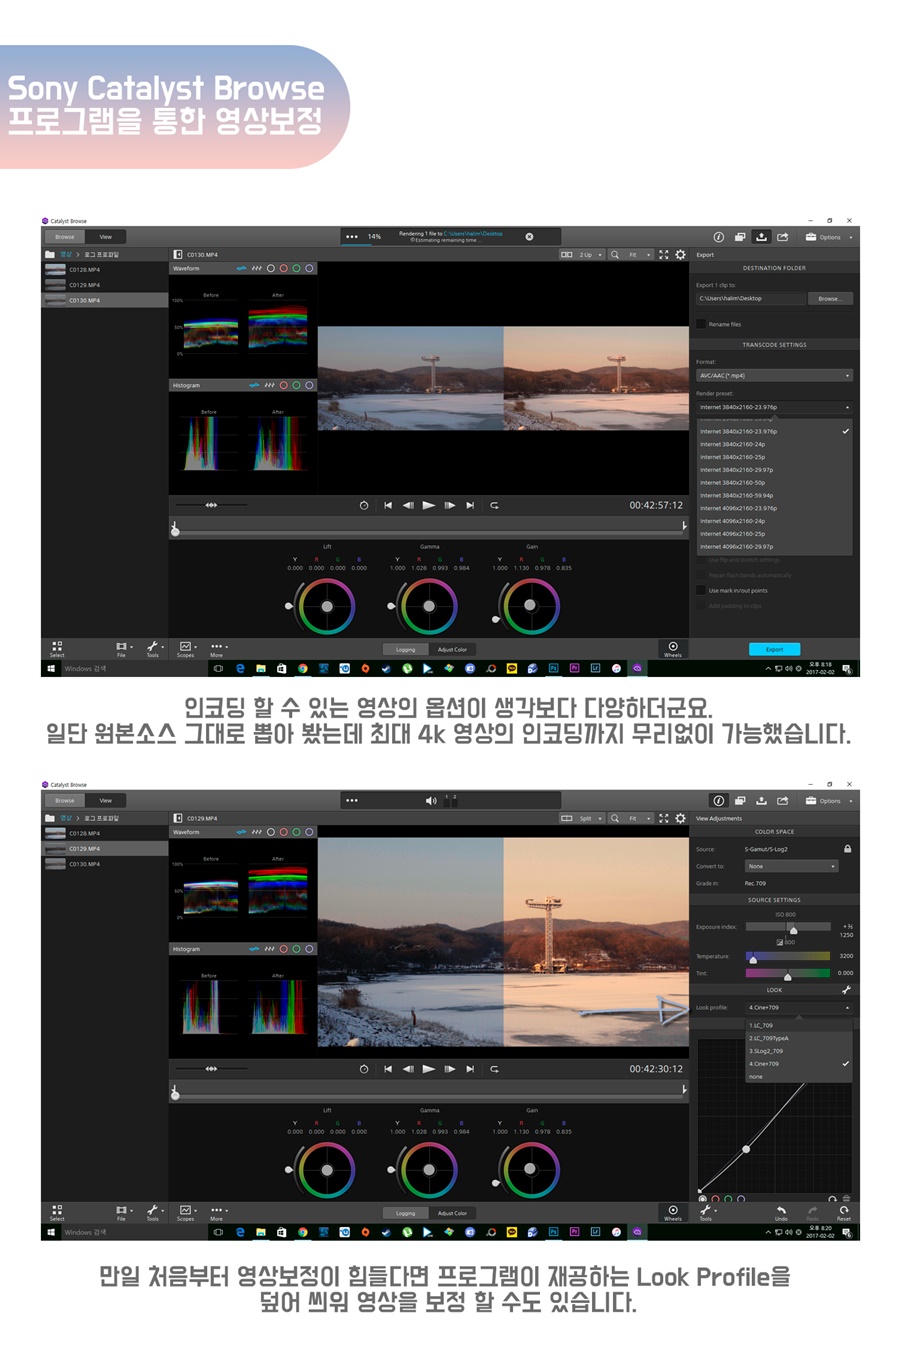900x1350 pixels.
Task: Toggle loop playback in View Adjustments window
Action: click(494, 1069)
